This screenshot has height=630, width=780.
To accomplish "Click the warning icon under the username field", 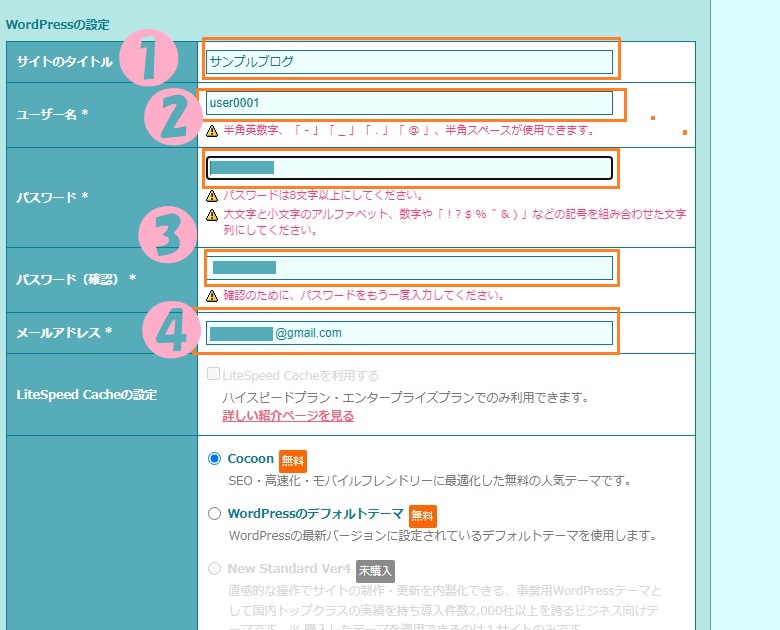I will 212,131.
